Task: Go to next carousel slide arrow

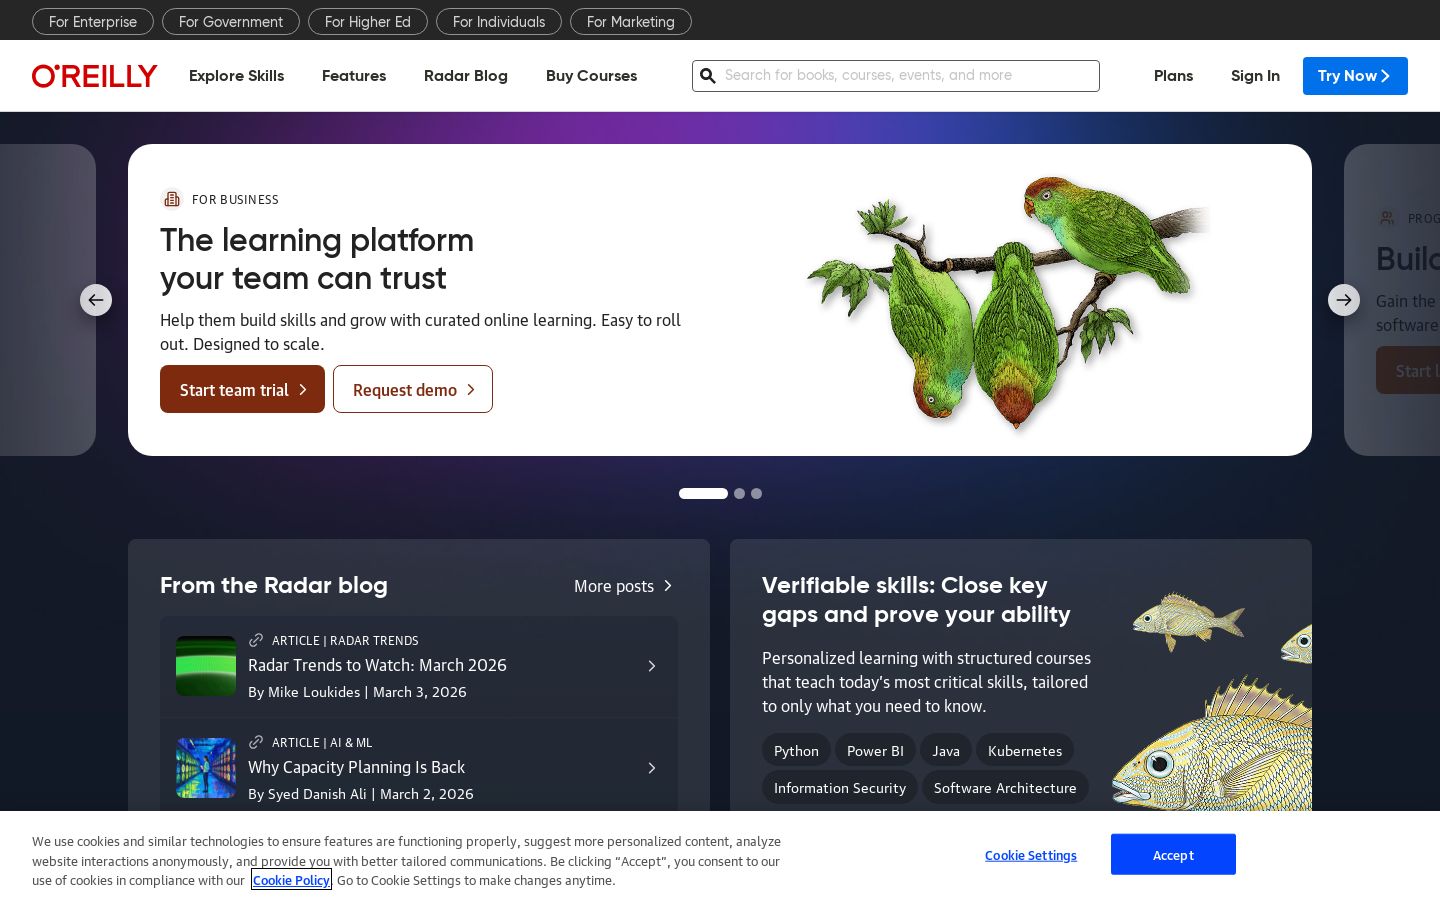Action: coord(1344,300)
